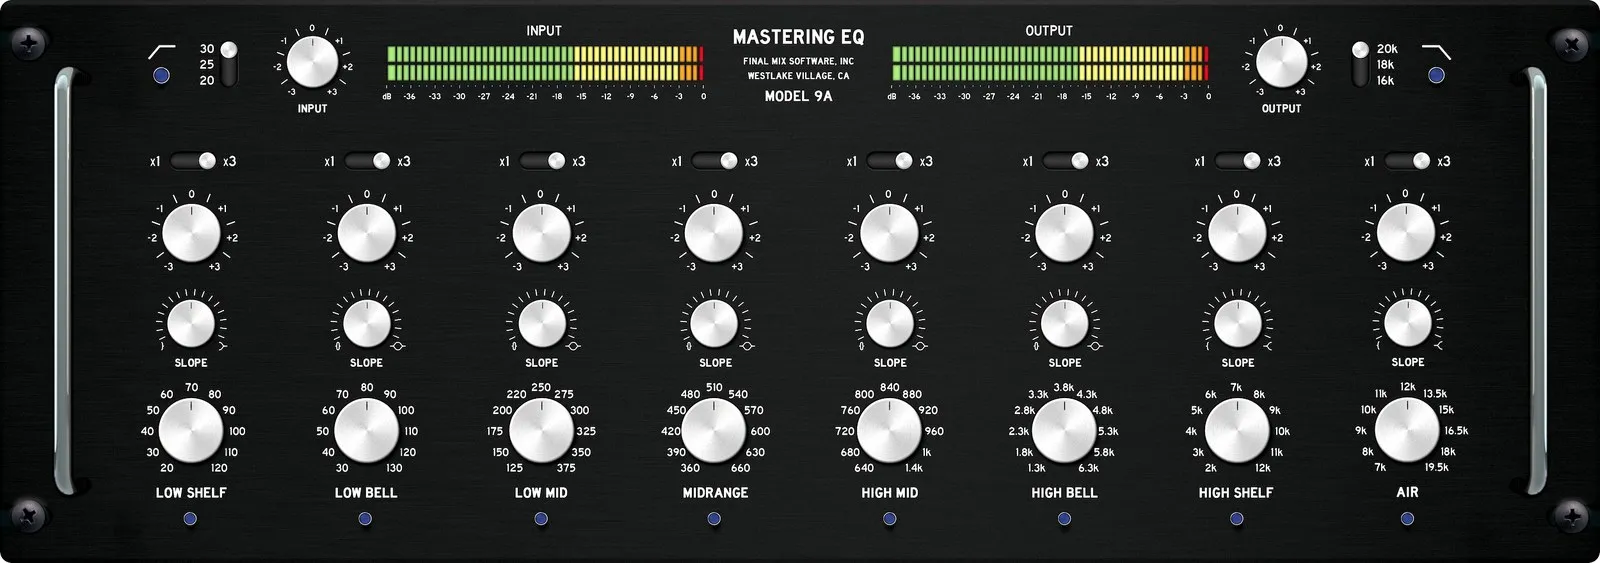The image size is (1600, 563).
Task: Click the WESTLAKE VILLAGE, CA text
Action: pyautogui.click(x=798, y=76)
